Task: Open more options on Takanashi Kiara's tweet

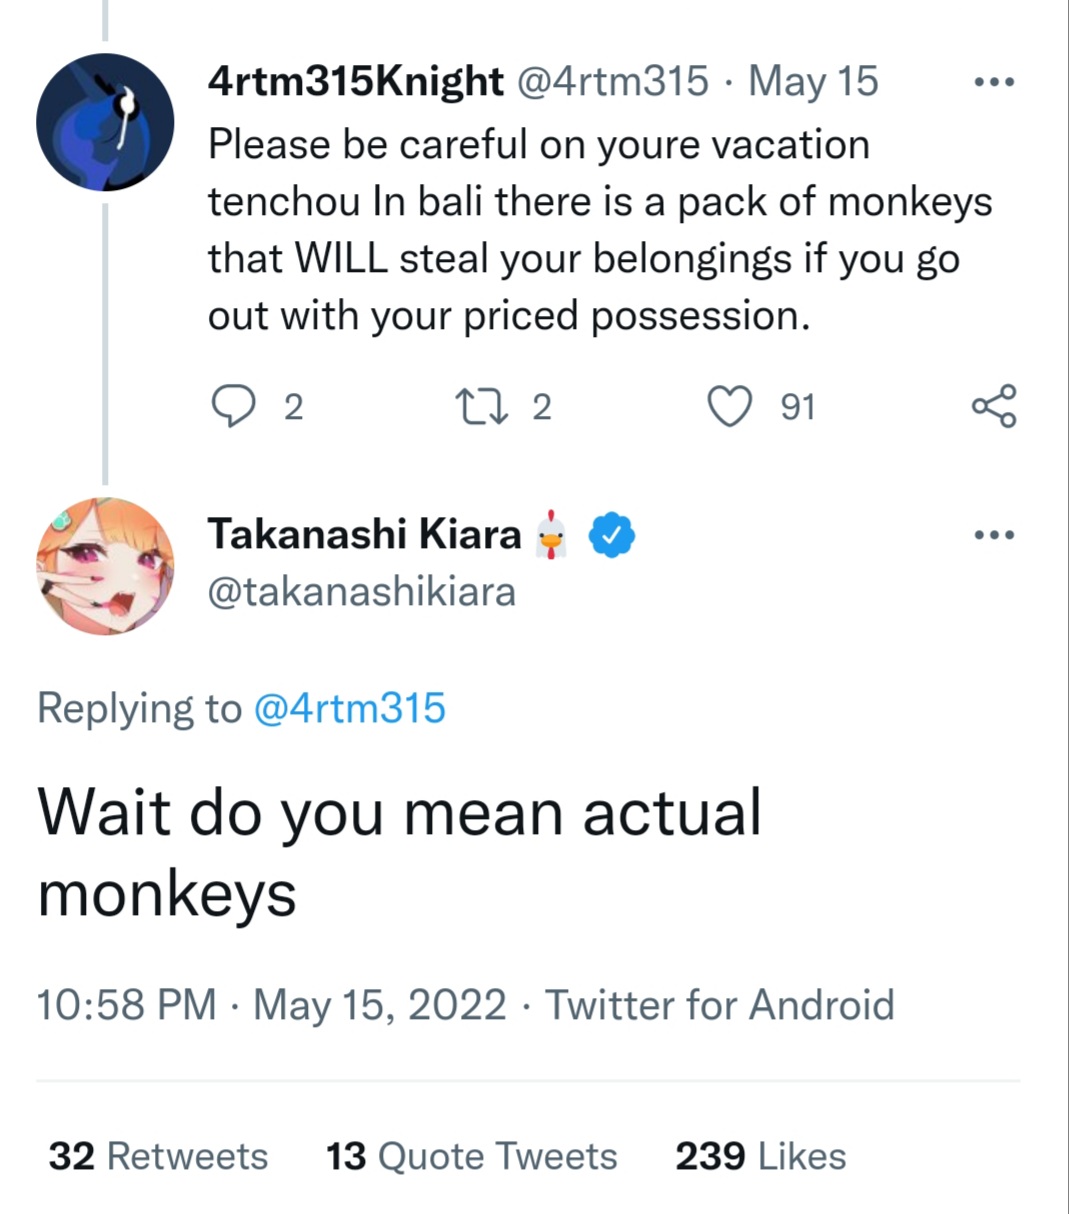Action: 994,535
